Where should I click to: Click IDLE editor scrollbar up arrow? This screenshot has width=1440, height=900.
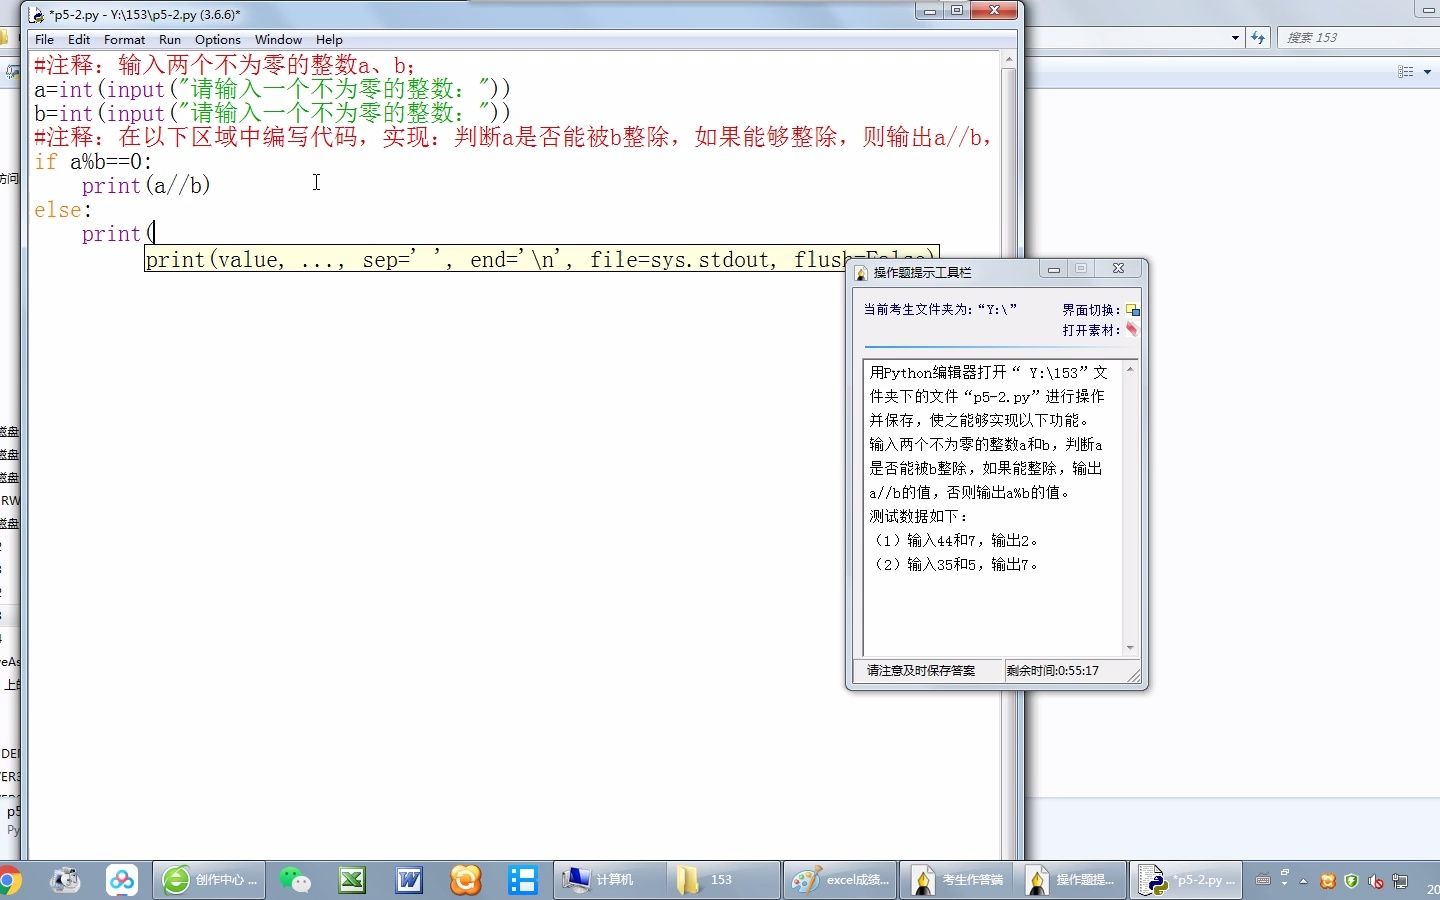point(1009,60)
